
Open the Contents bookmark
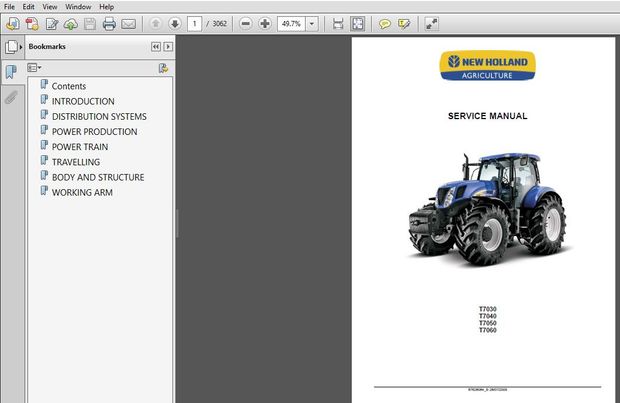click(x=69, y=86)
